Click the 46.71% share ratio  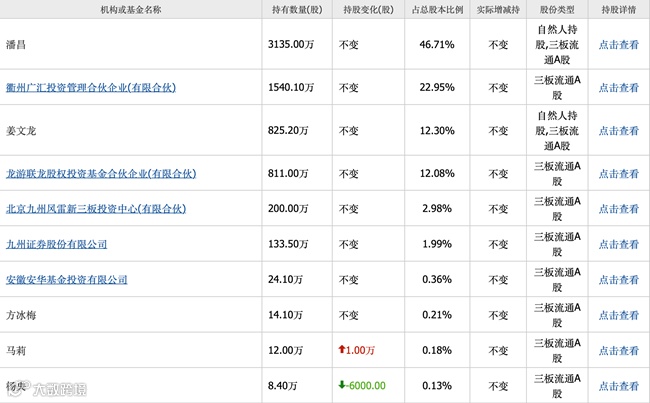(x=437, y=44)
